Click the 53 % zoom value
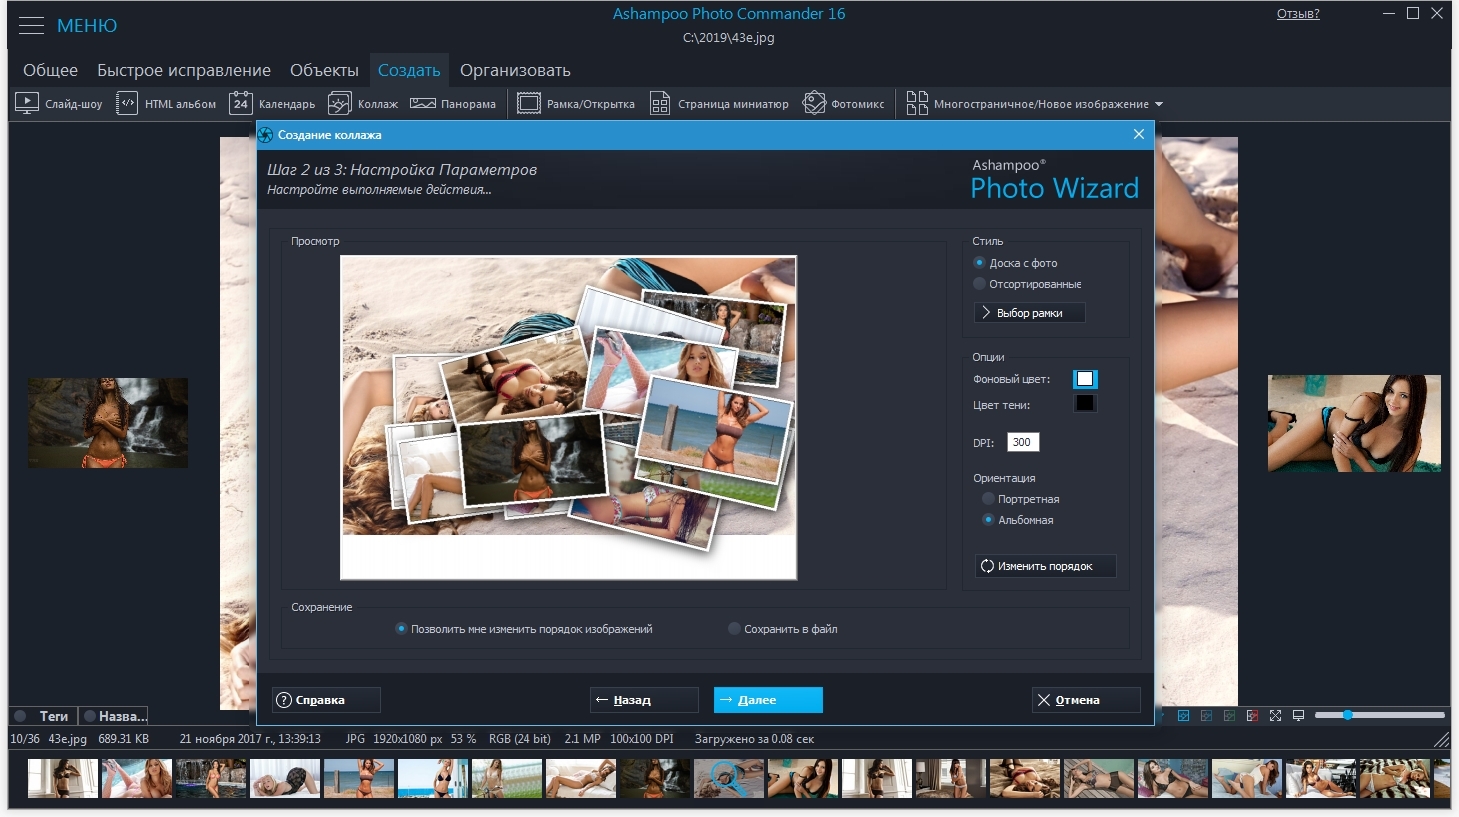Viewport: 1459px width, 817px height. click(463, 739)
